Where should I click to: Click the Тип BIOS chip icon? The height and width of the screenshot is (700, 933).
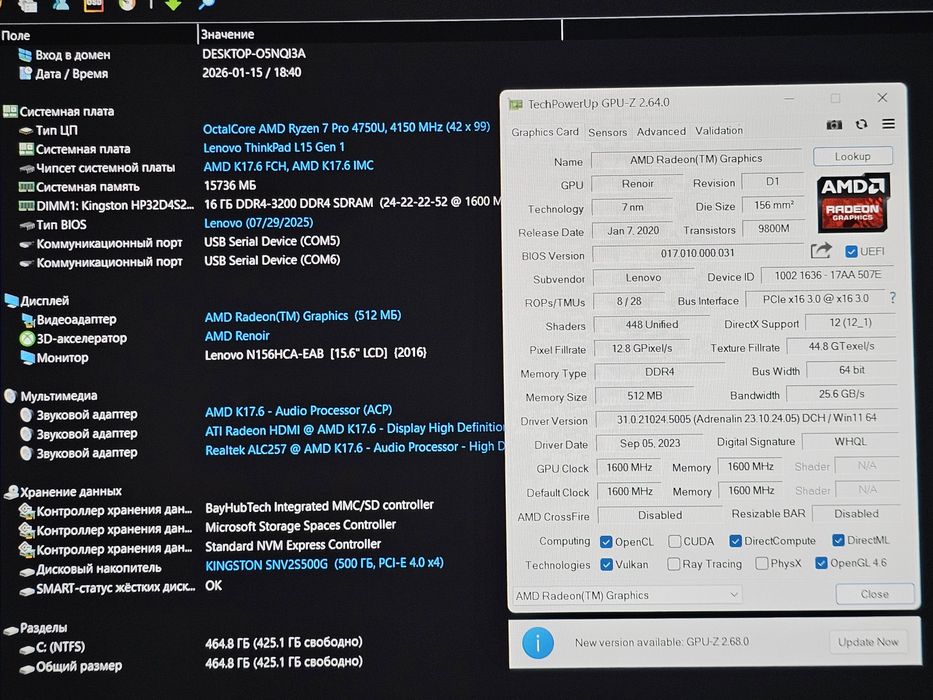(x=27, y=225)
